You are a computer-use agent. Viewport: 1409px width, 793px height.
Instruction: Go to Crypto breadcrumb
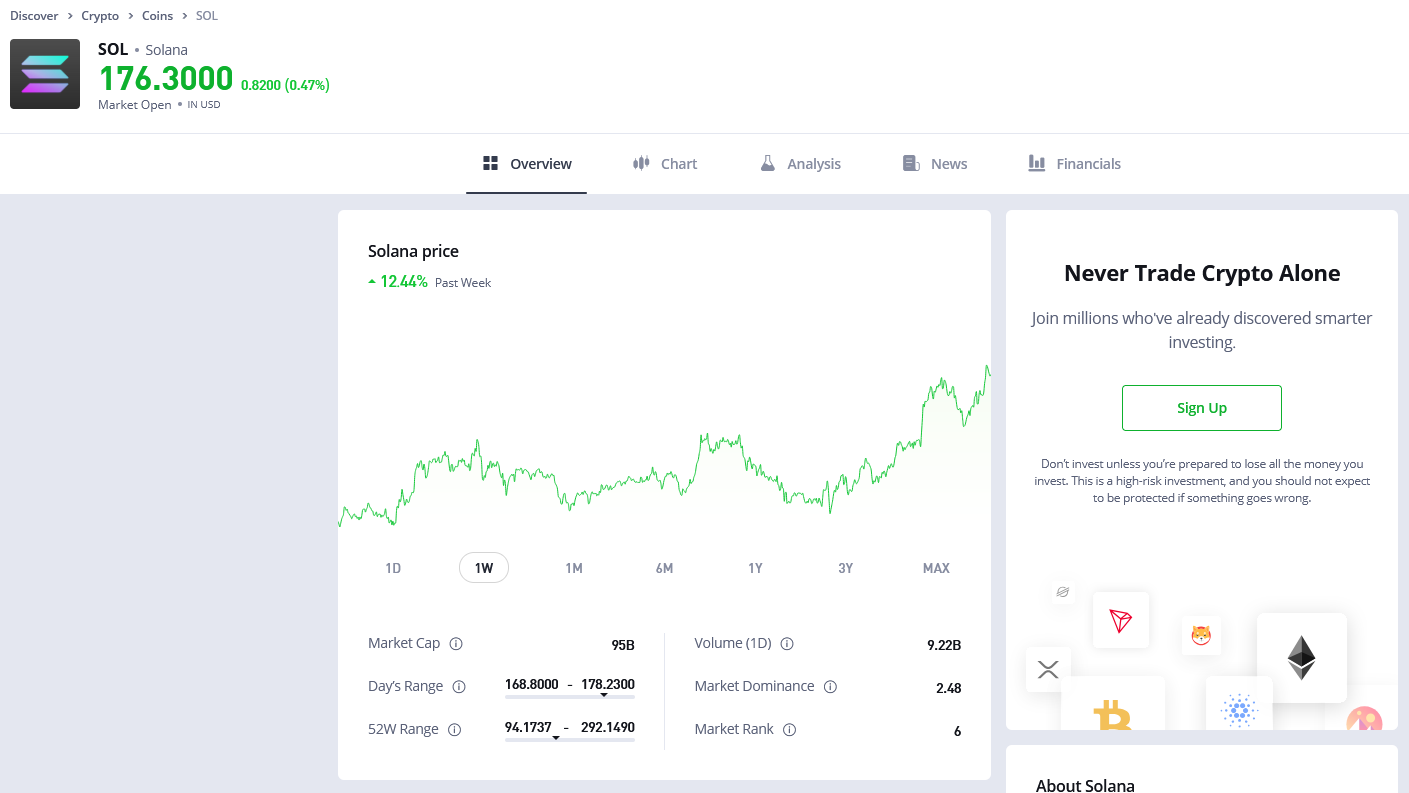pyautogui.click(x=100, y=16)
